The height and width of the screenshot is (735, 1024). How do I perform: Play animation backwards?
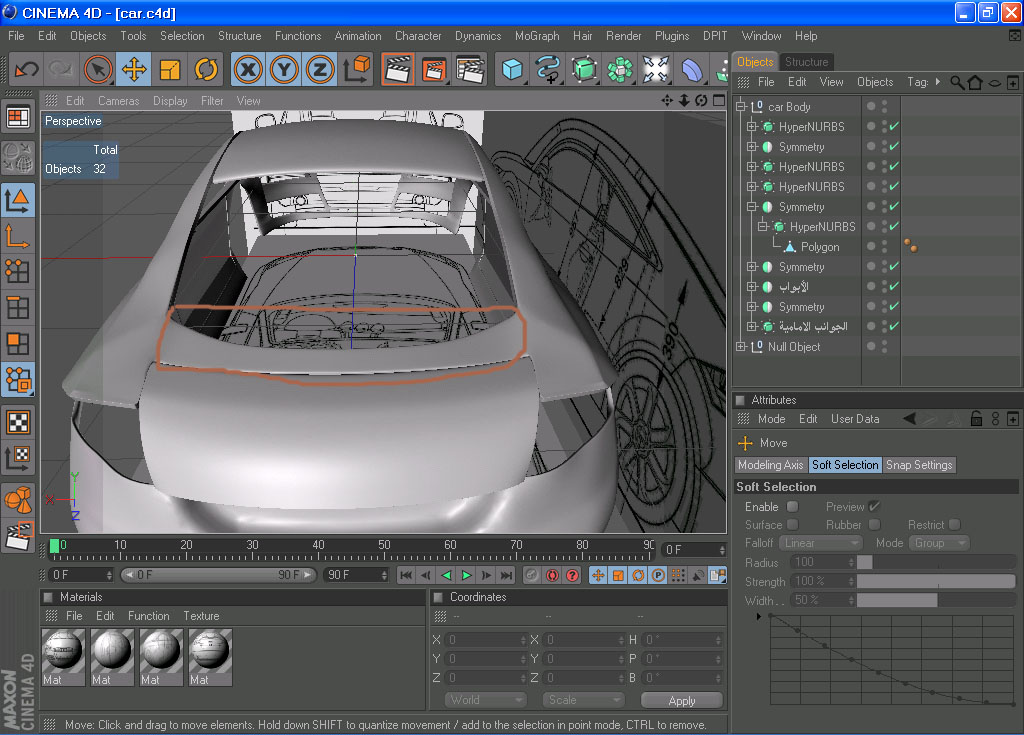click(x=446, y=575)
